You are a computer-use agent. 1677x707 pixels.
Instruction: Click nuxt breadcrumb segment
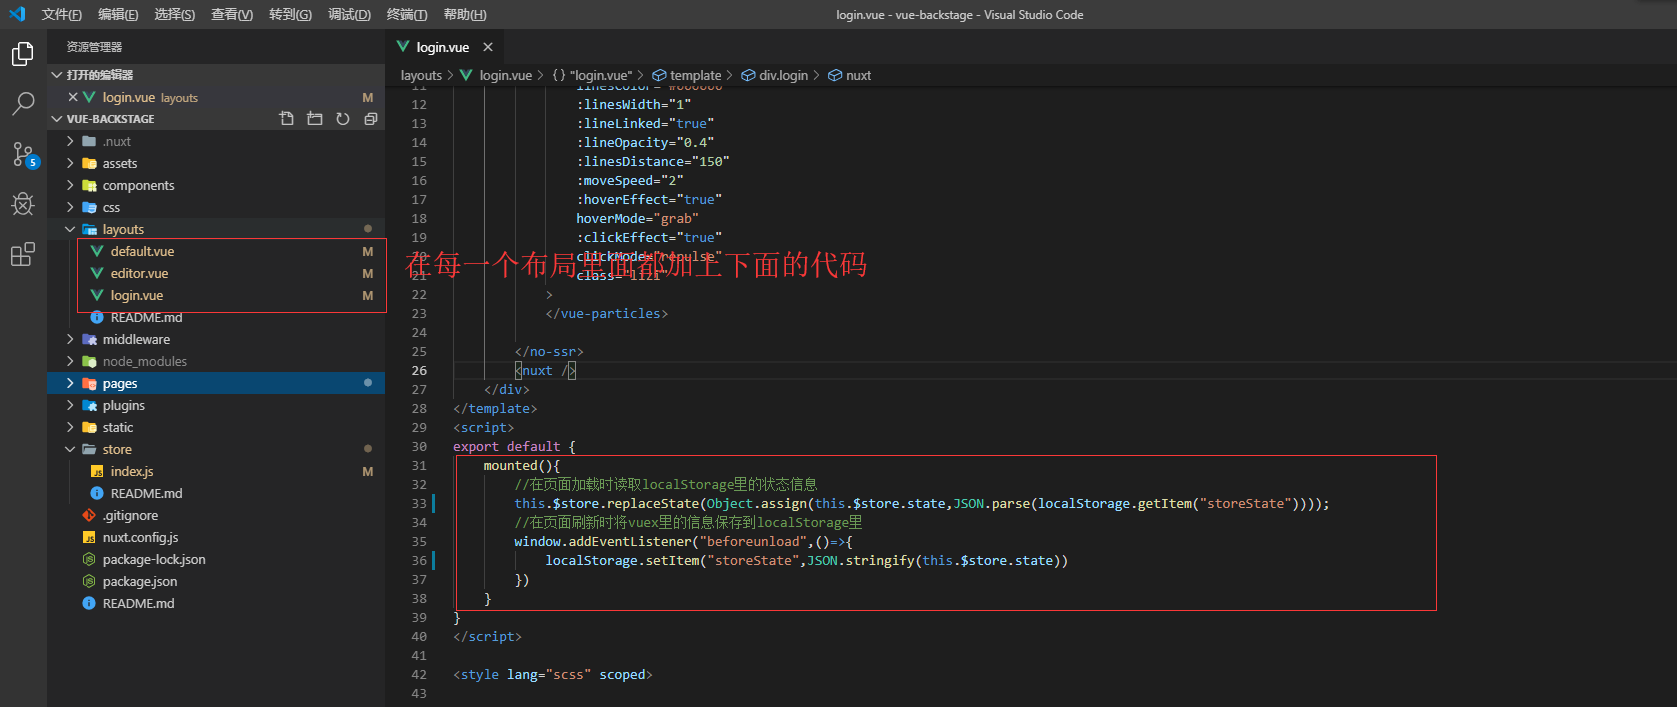pos(849,75)
